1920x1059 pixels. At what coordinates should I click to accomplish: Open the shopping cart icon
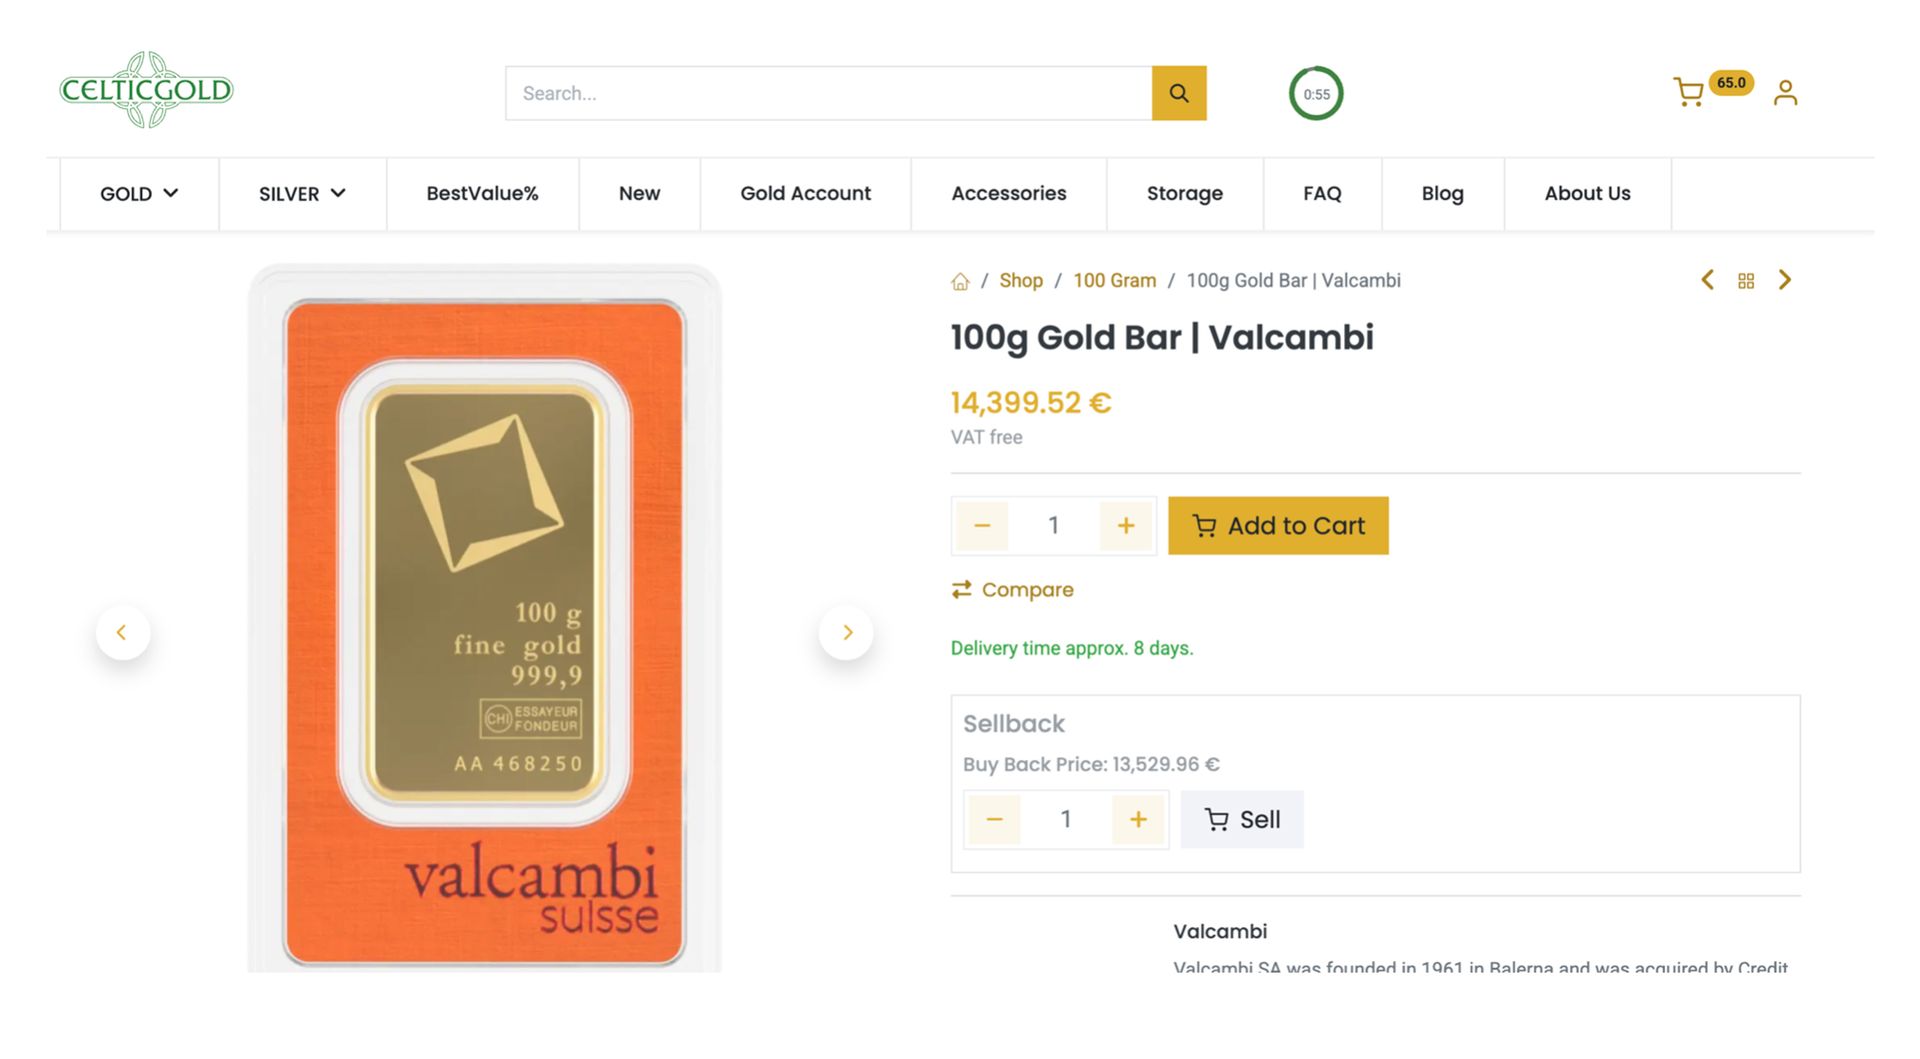click(1689, 93)
